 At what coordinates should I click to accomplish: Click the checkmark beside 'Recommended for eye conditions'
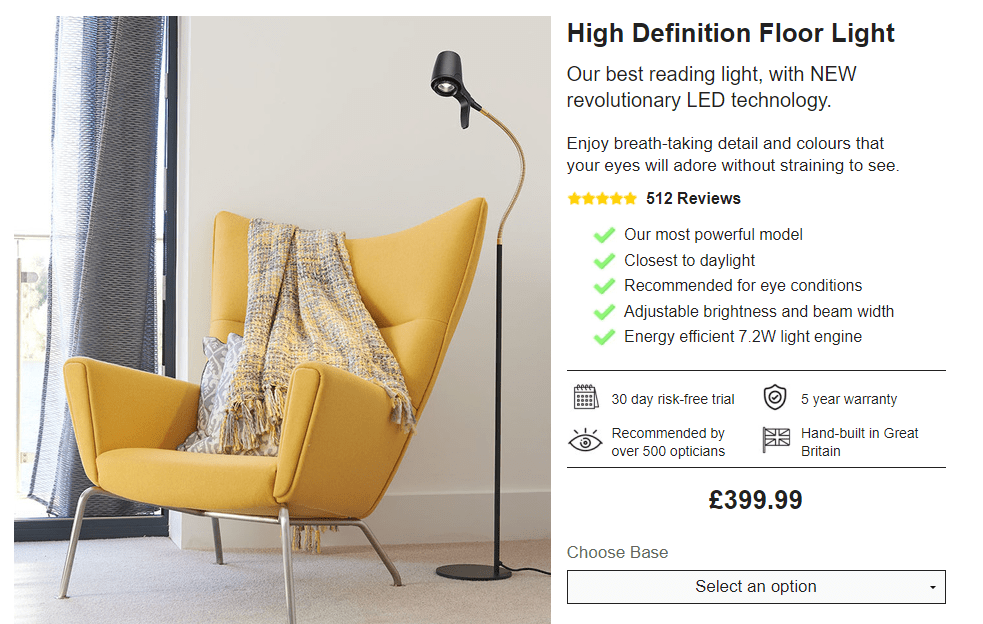(x=604, y=287)
